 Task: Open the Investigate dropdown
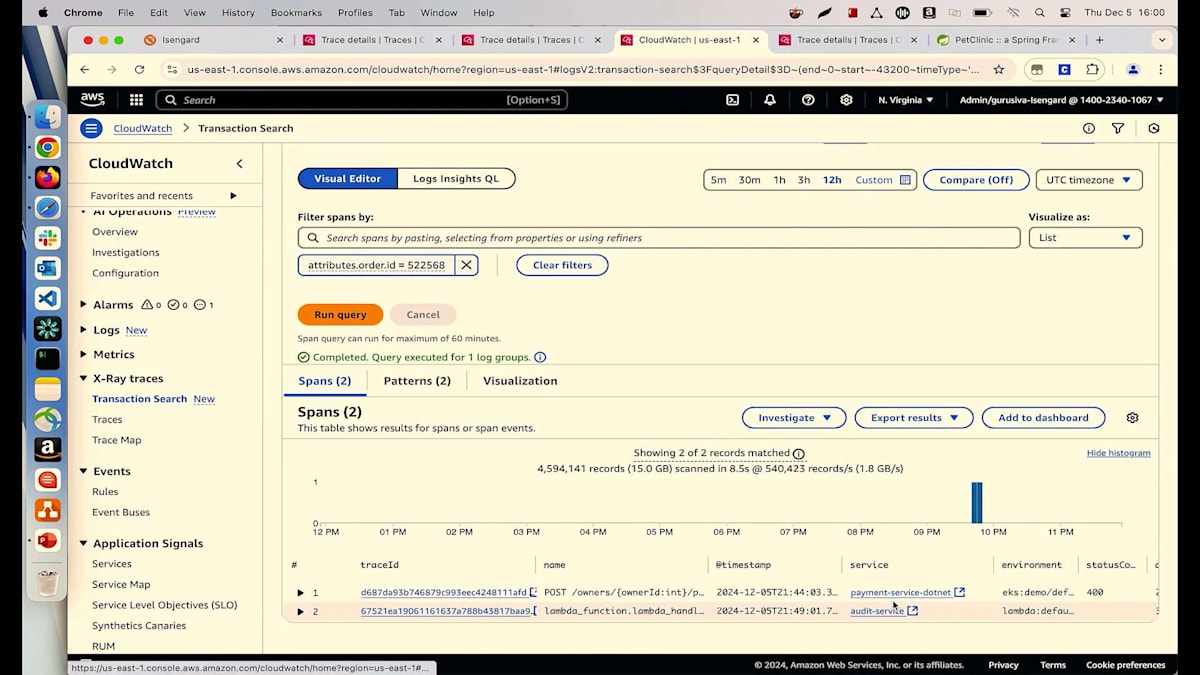tap(794, 418)
